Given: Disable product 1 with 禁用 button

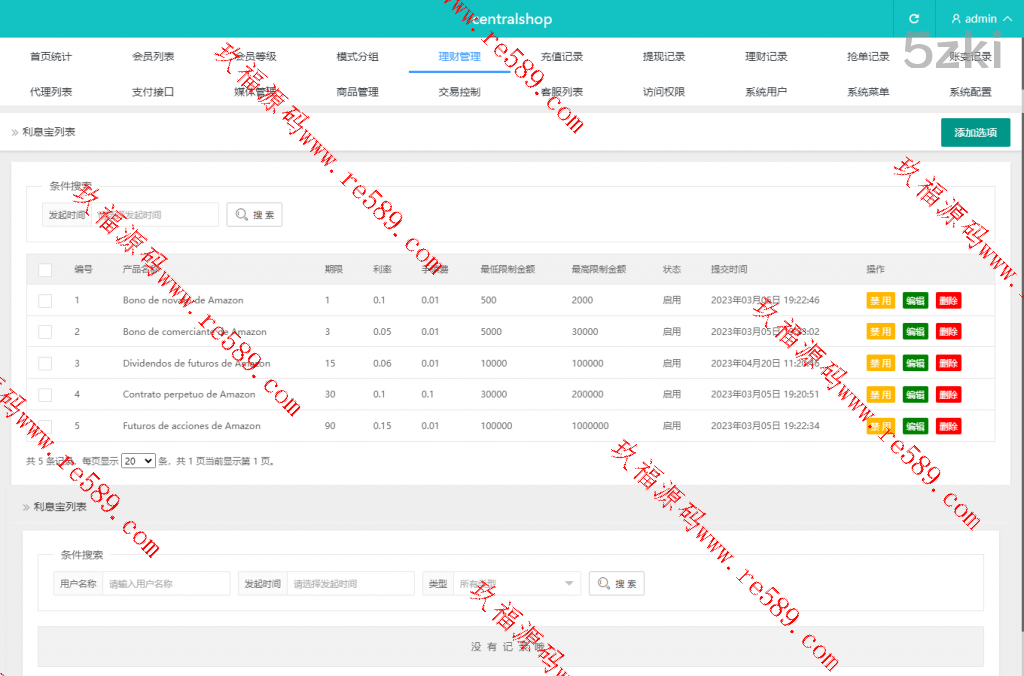Looking at the screenshot, I should [x=880, y=301].
